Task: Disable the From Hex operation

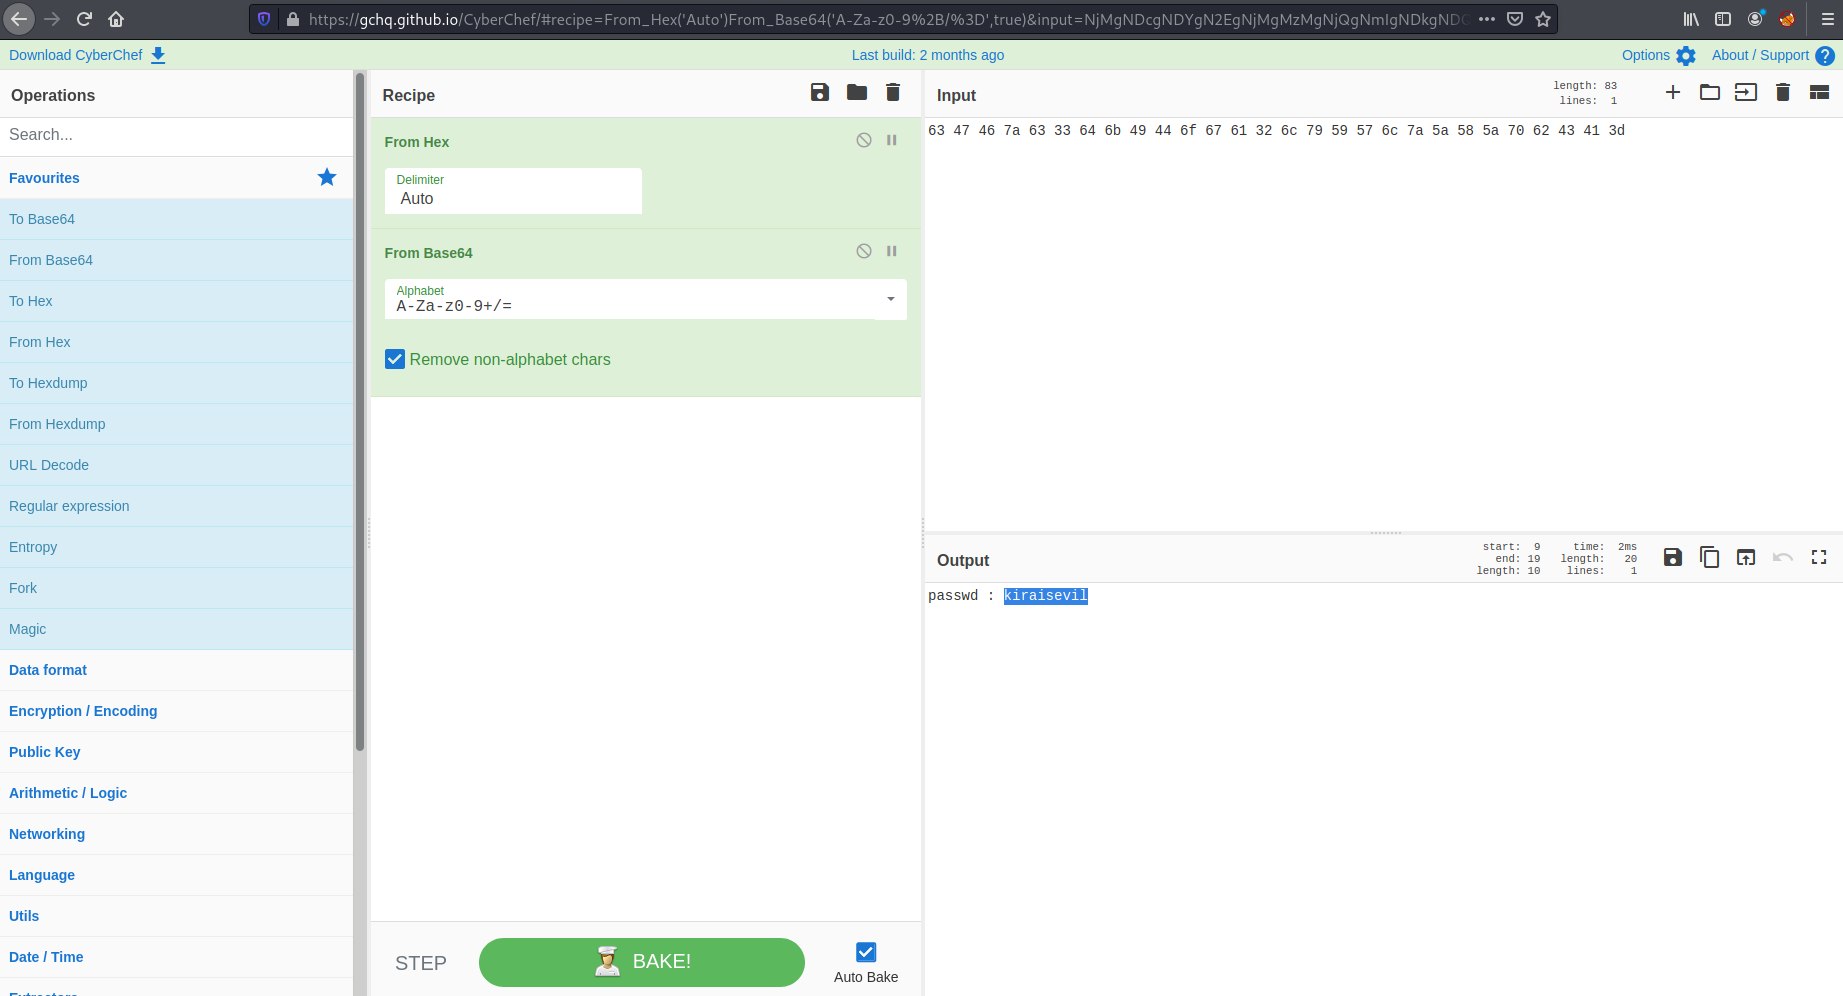Action: click(x=864, y=141)
